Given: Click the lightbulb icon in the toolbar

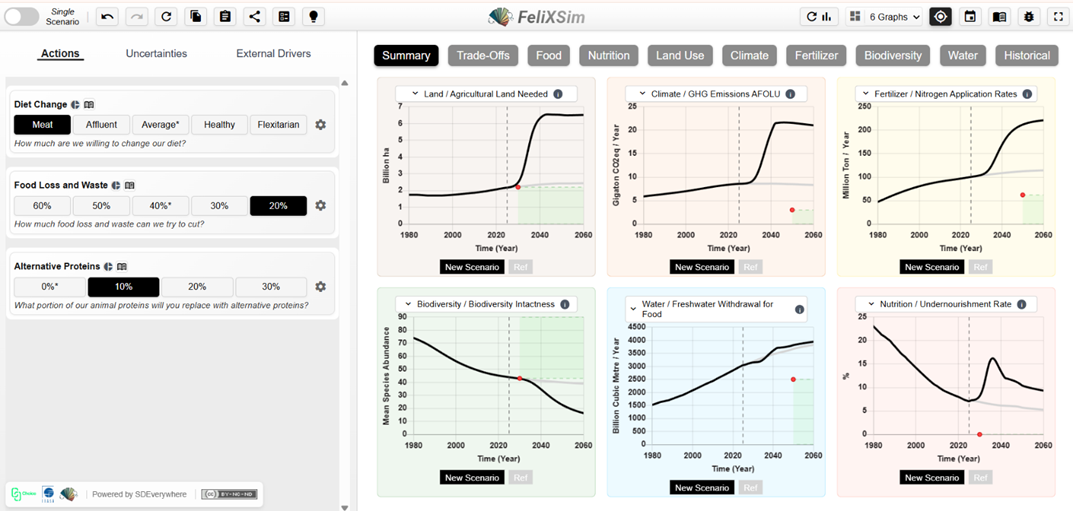Looking at the screenshot, I should pyautogui.click(x=314, y=17).
